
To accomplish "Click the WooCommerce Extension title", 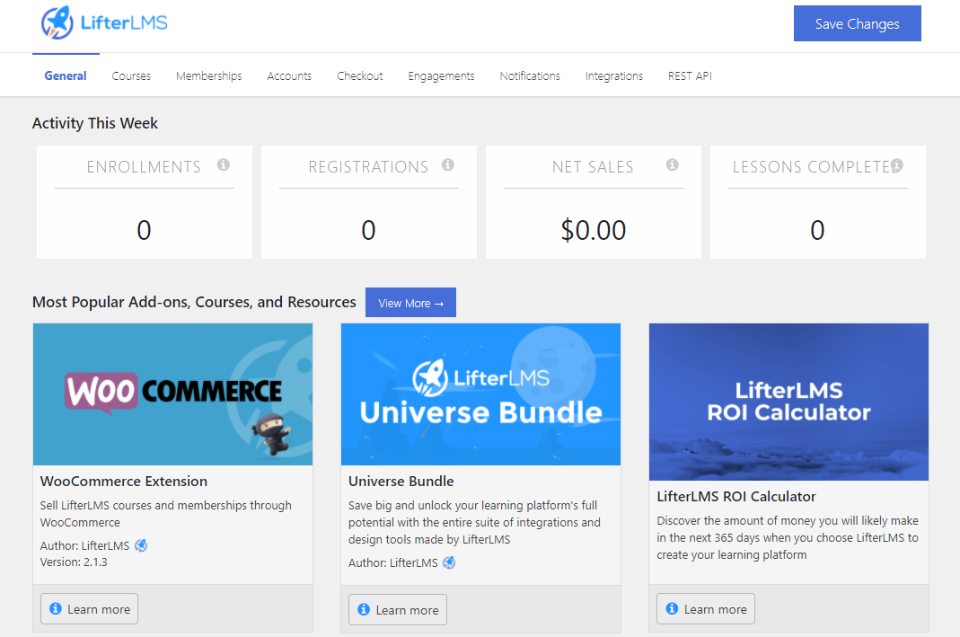I will 124,481.
